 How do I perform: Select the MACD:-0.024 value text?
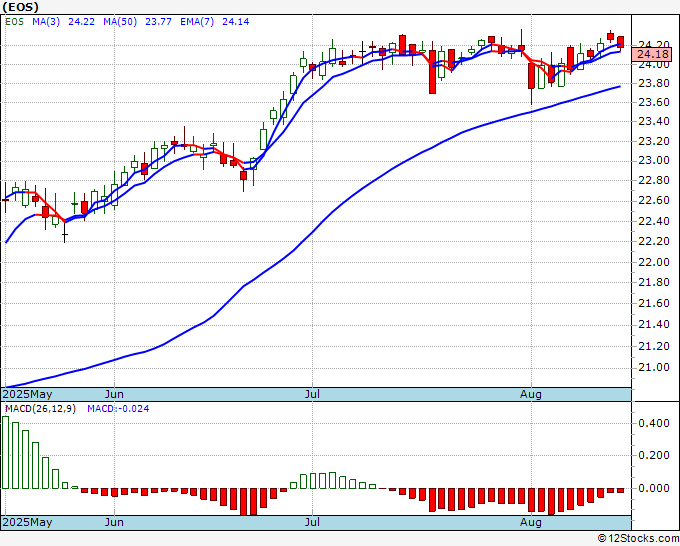(x=118, y=409)
